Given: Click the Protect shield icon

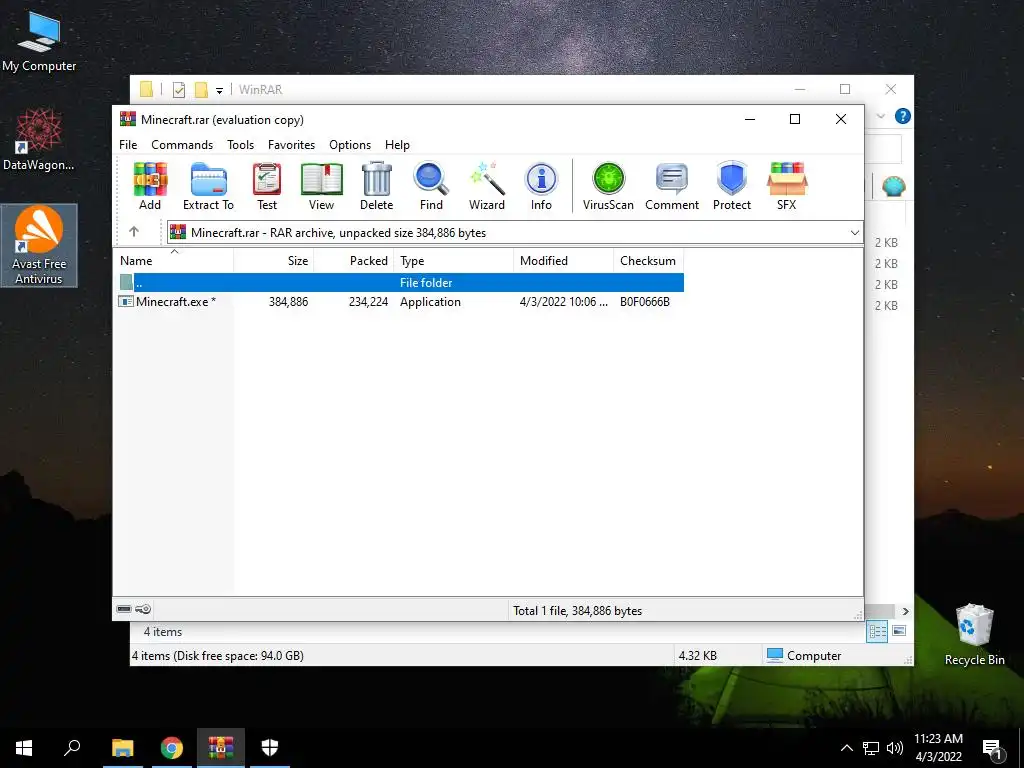Looking at the screenshot, I should pyautogui.click(x=731, y=186).
